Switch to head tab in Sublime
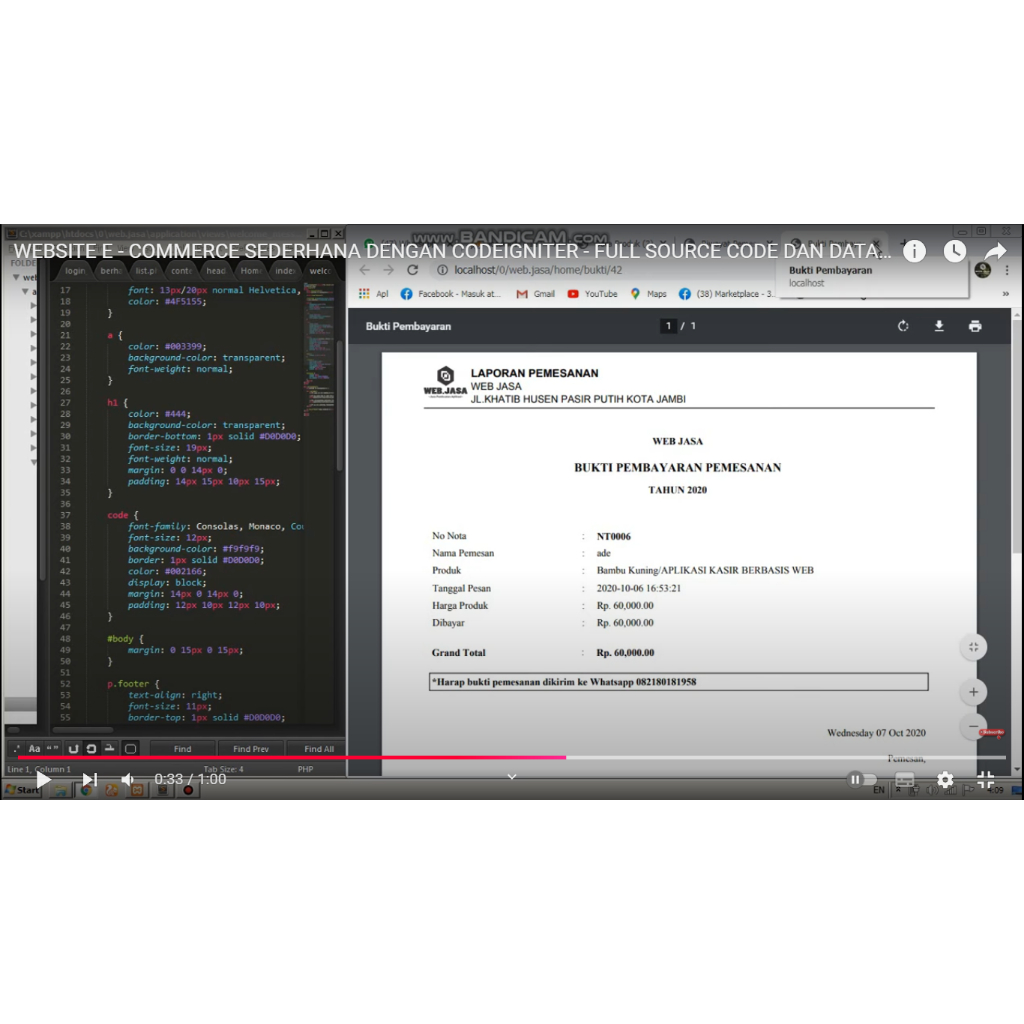The image size is (1024, 1024). tap(216, 270)
